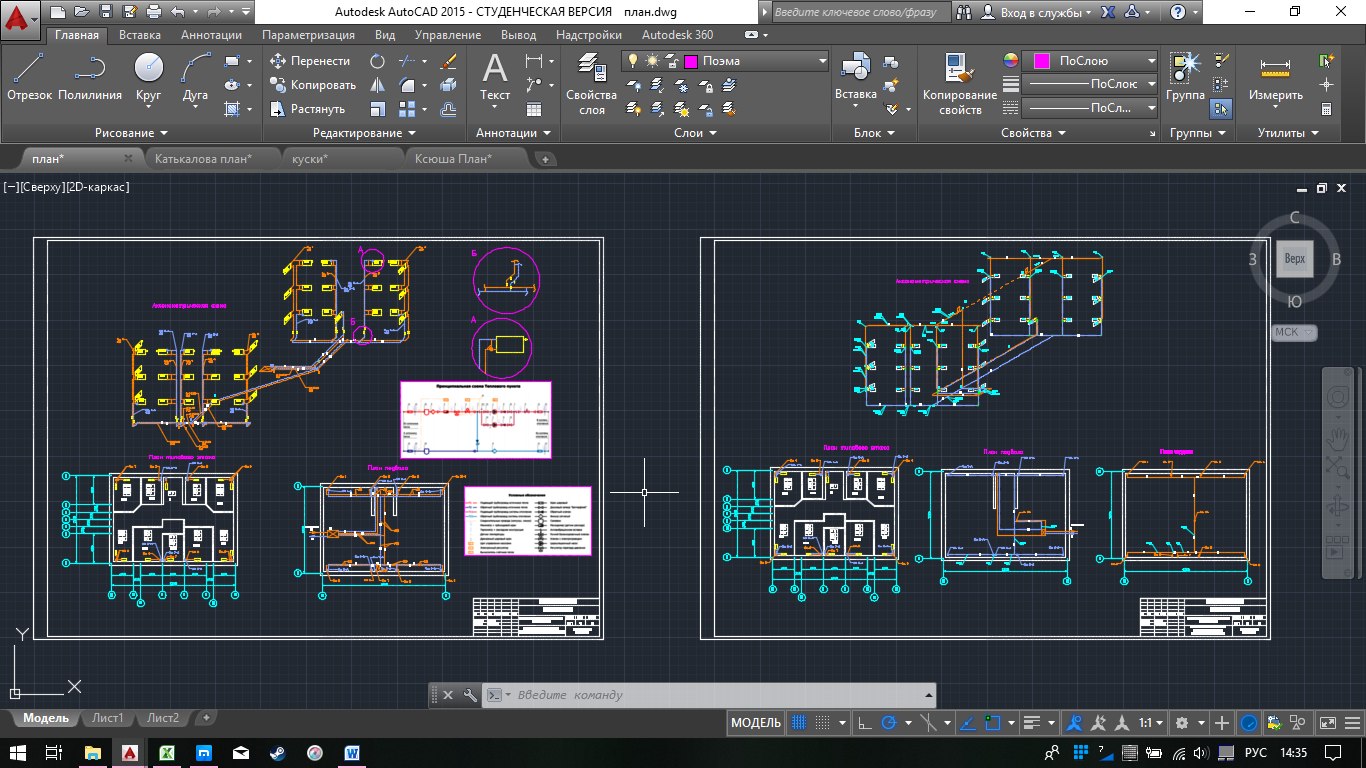Open the Вид ribbon tab

[x=385, y=35]
